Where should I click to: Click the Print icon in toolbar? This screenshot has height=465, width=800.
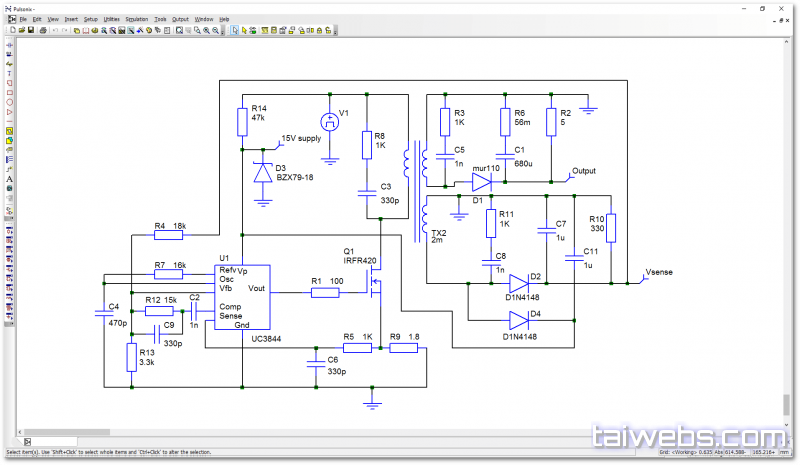tap(43, 30)
